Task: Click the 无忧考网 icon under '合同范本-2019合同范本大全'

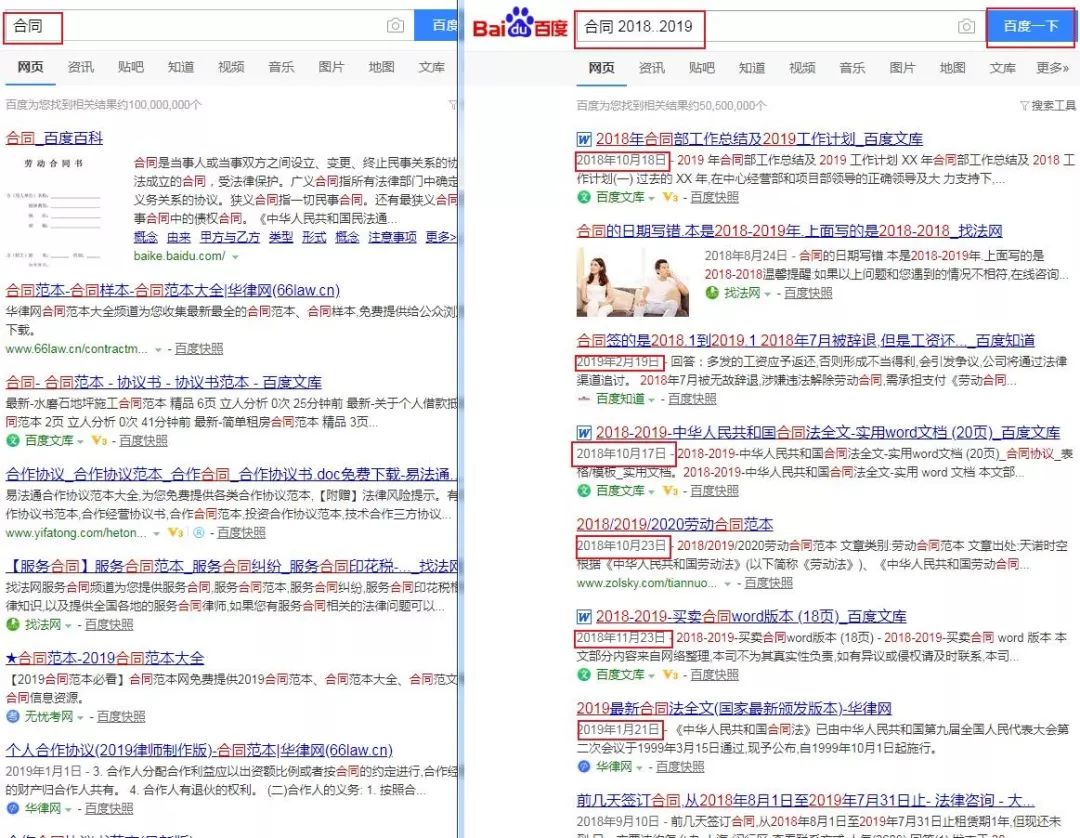Action: (x=13, y=717)
